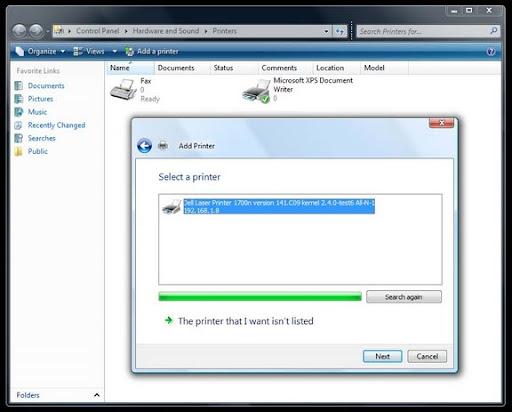This screenshot has height=412, width=512.
Task: Open Documents in Favorite Links
Action: (x=46, y=86)
